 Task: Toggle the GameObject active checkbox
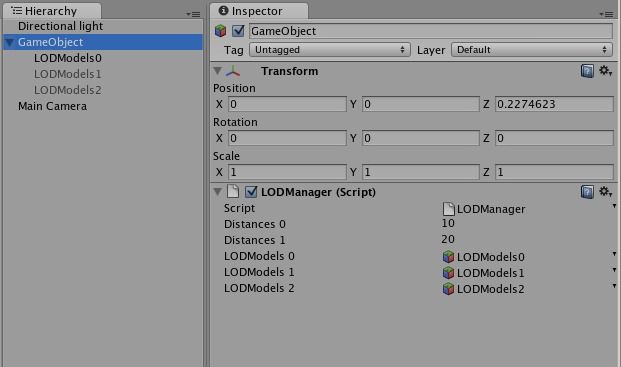238,31
